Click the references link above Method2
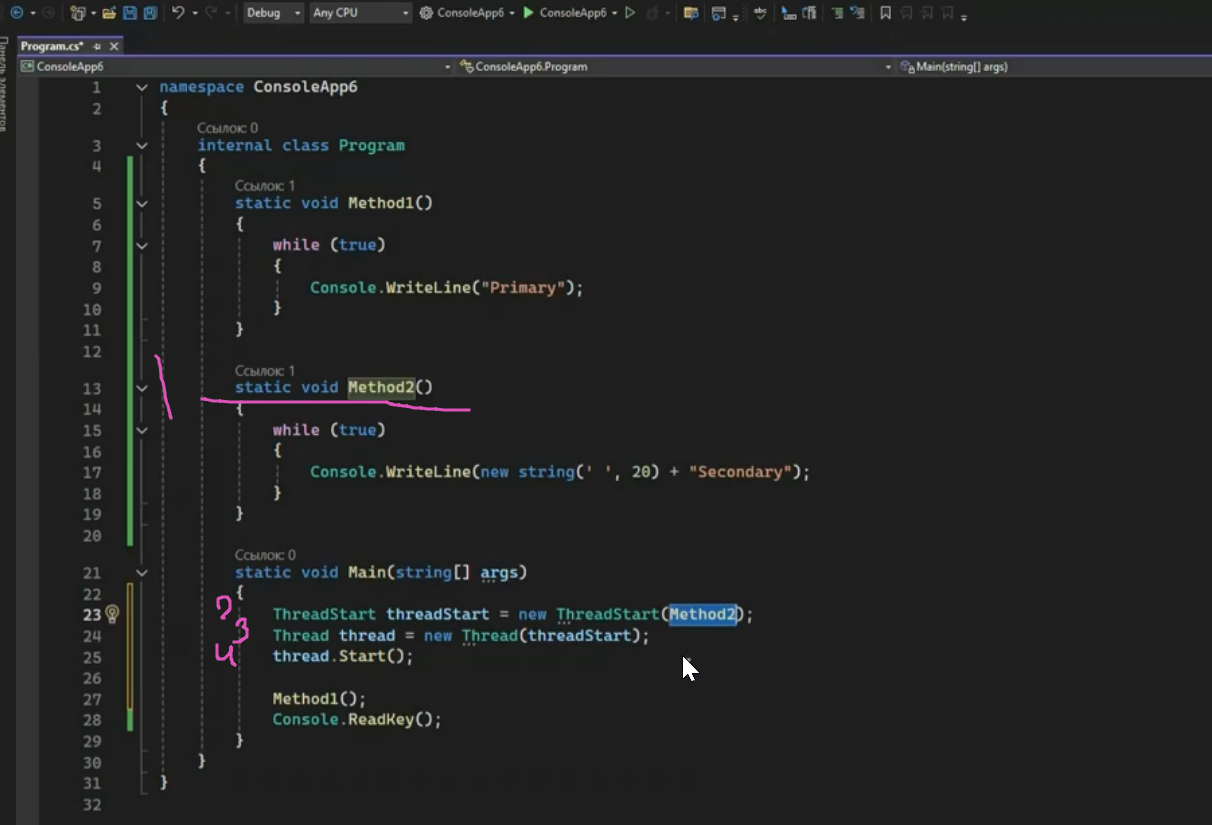The height and width of the screenshot is (825, 1212). click(x=265, y=370)
